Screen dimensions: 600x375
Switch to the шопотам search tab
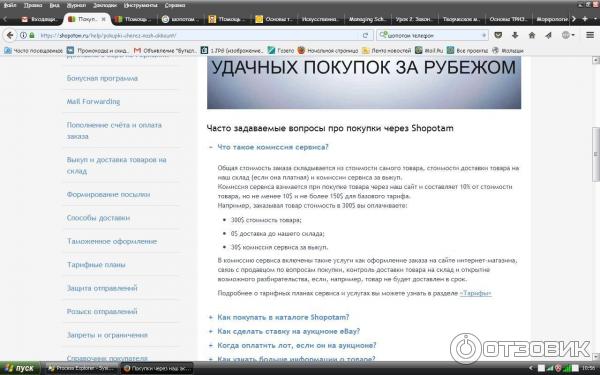pos(180,19)
